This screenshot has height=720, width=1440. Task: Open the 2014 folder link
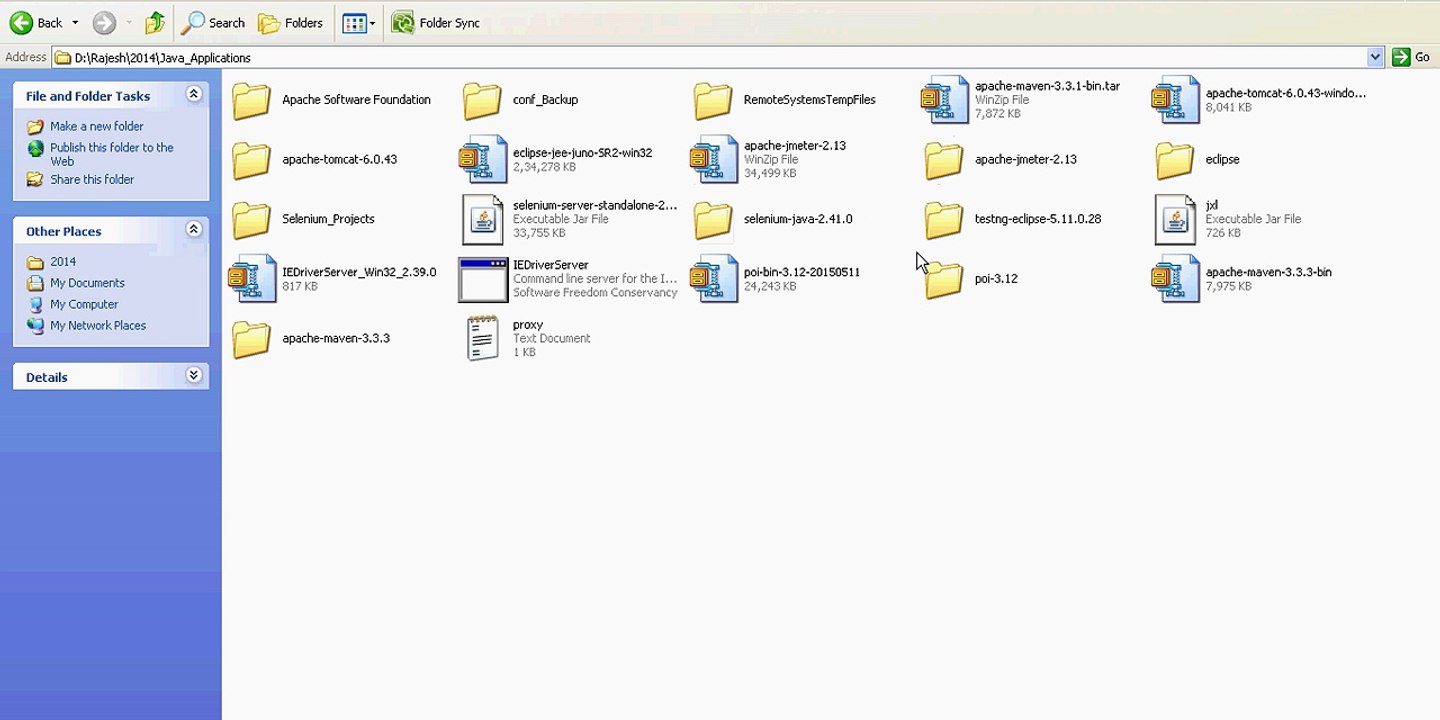[63, 262]
